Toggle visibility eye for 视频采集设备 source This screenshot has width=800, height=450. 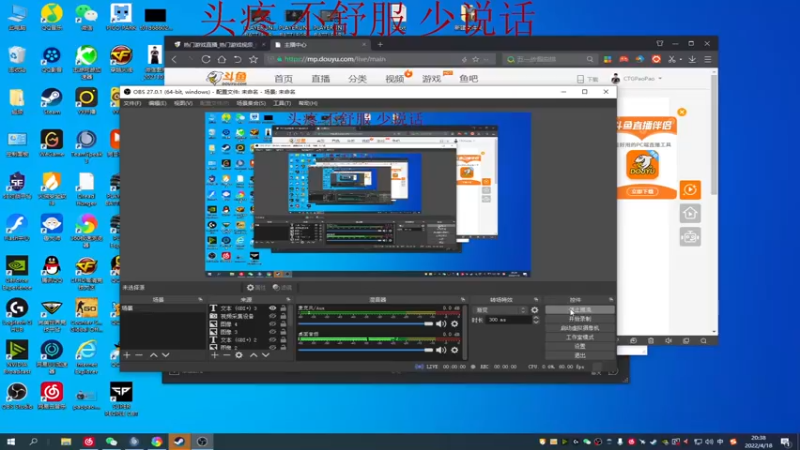(272, 316)
